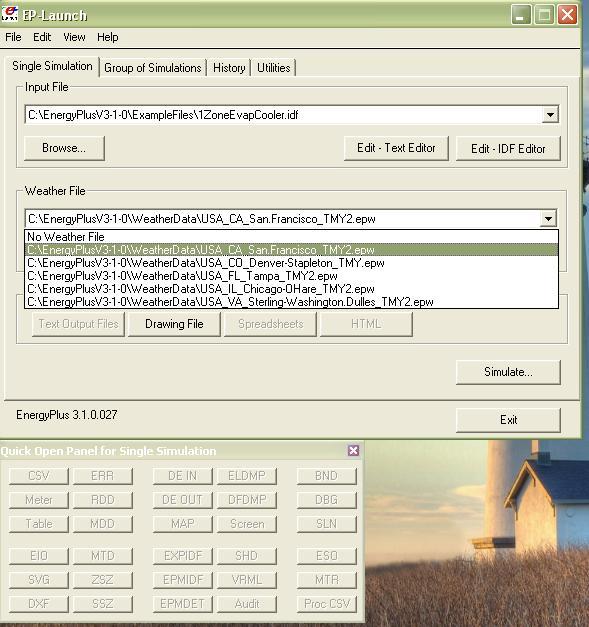The width and height of the screenshot is (589, 627).
Task: Click the SSZ quick open button
Action: pos(103,604)
